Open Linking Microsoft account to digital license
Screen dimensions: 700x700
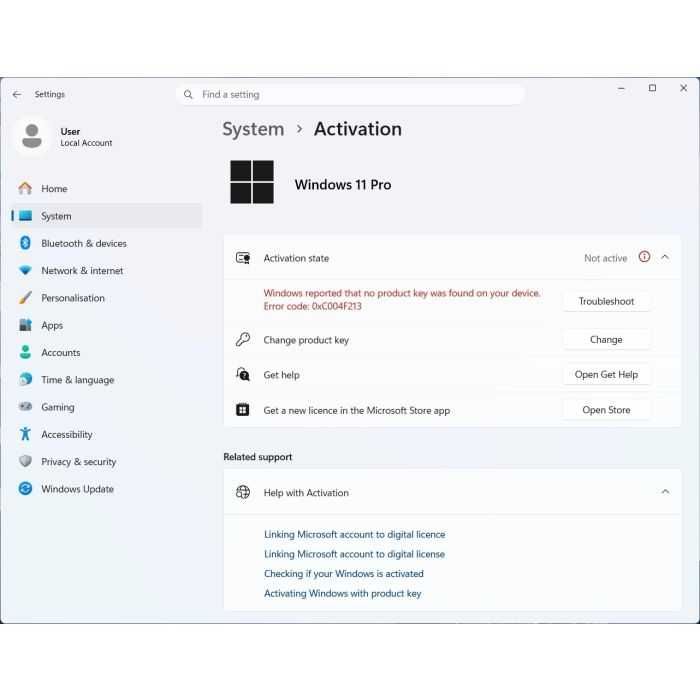(x=354, y=554)
